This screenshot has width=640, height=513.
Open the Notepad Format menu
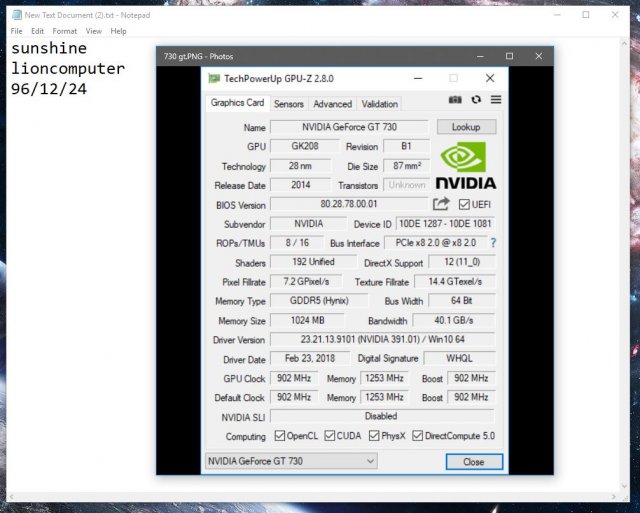(x=64, y=31)
